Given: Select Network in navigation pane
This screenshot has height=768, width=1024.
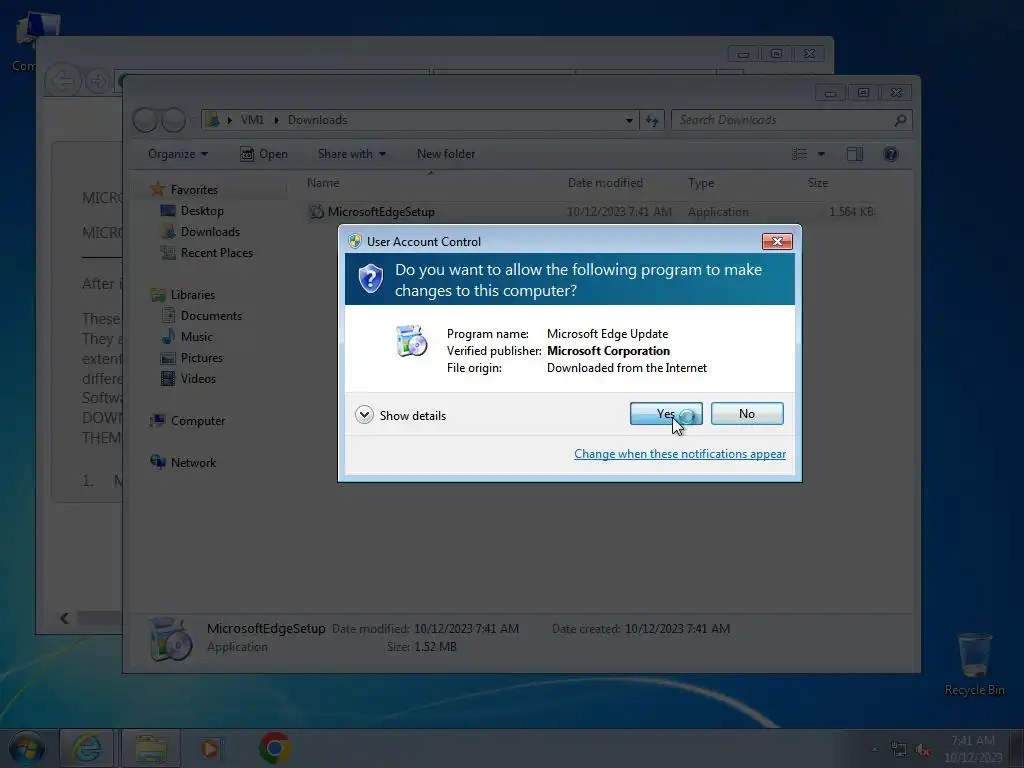Looking at the screenshot, I should pyautogui.click(x=193, y=462).
